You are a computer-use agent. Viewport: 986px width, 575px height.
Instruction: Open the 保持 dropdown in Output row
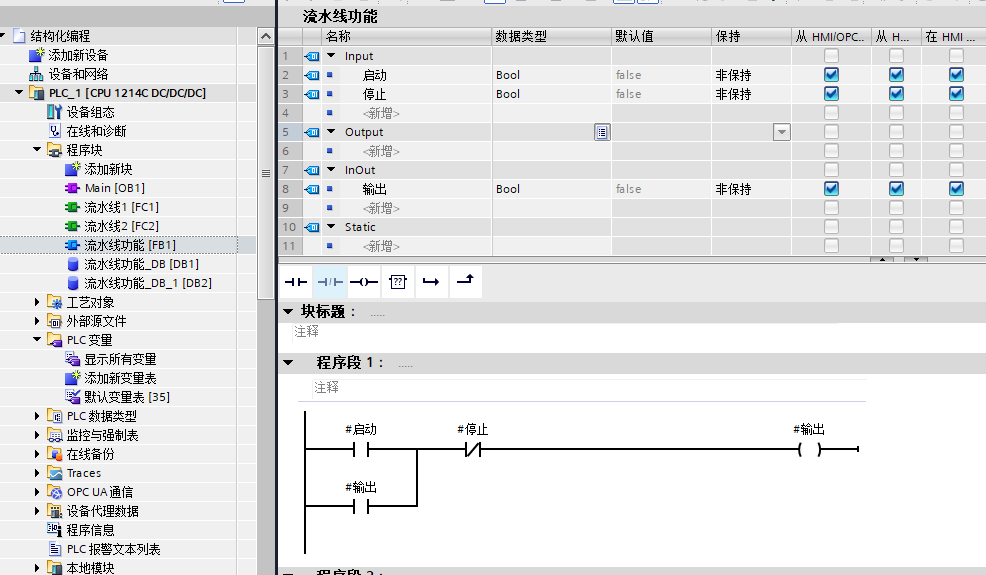tap(781, 132)
